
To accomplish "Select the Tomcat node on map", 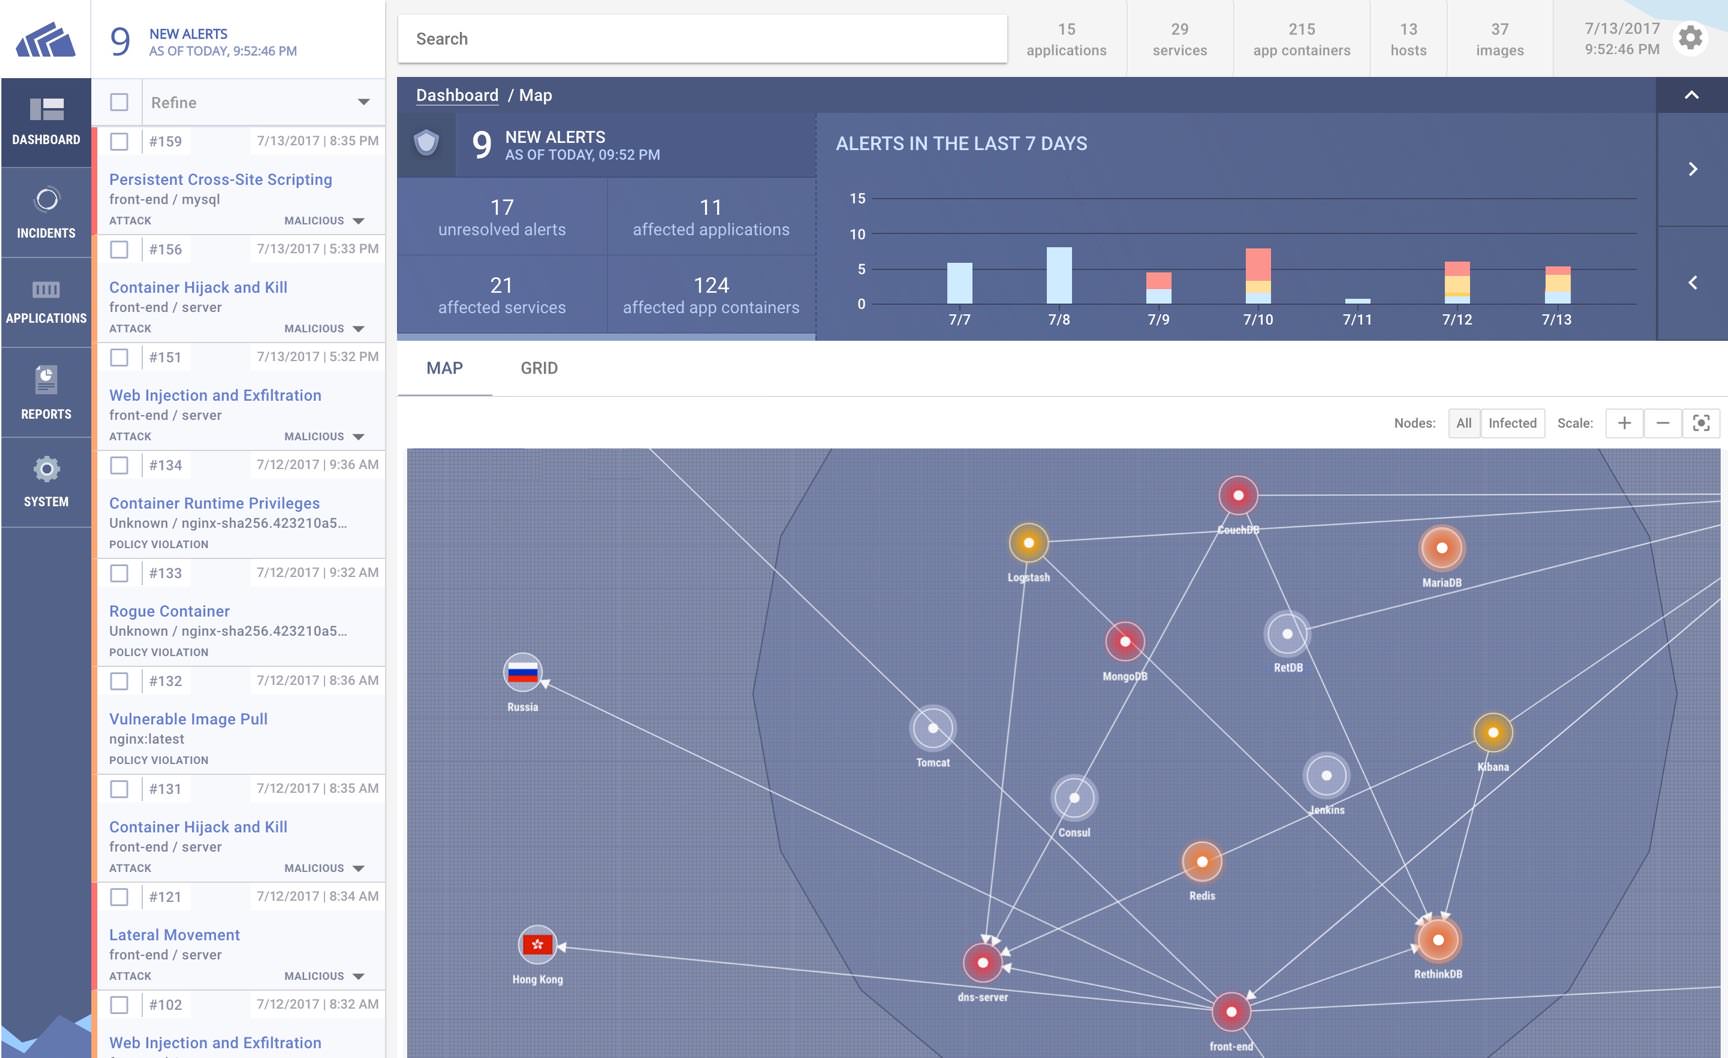I will point(933,729).
